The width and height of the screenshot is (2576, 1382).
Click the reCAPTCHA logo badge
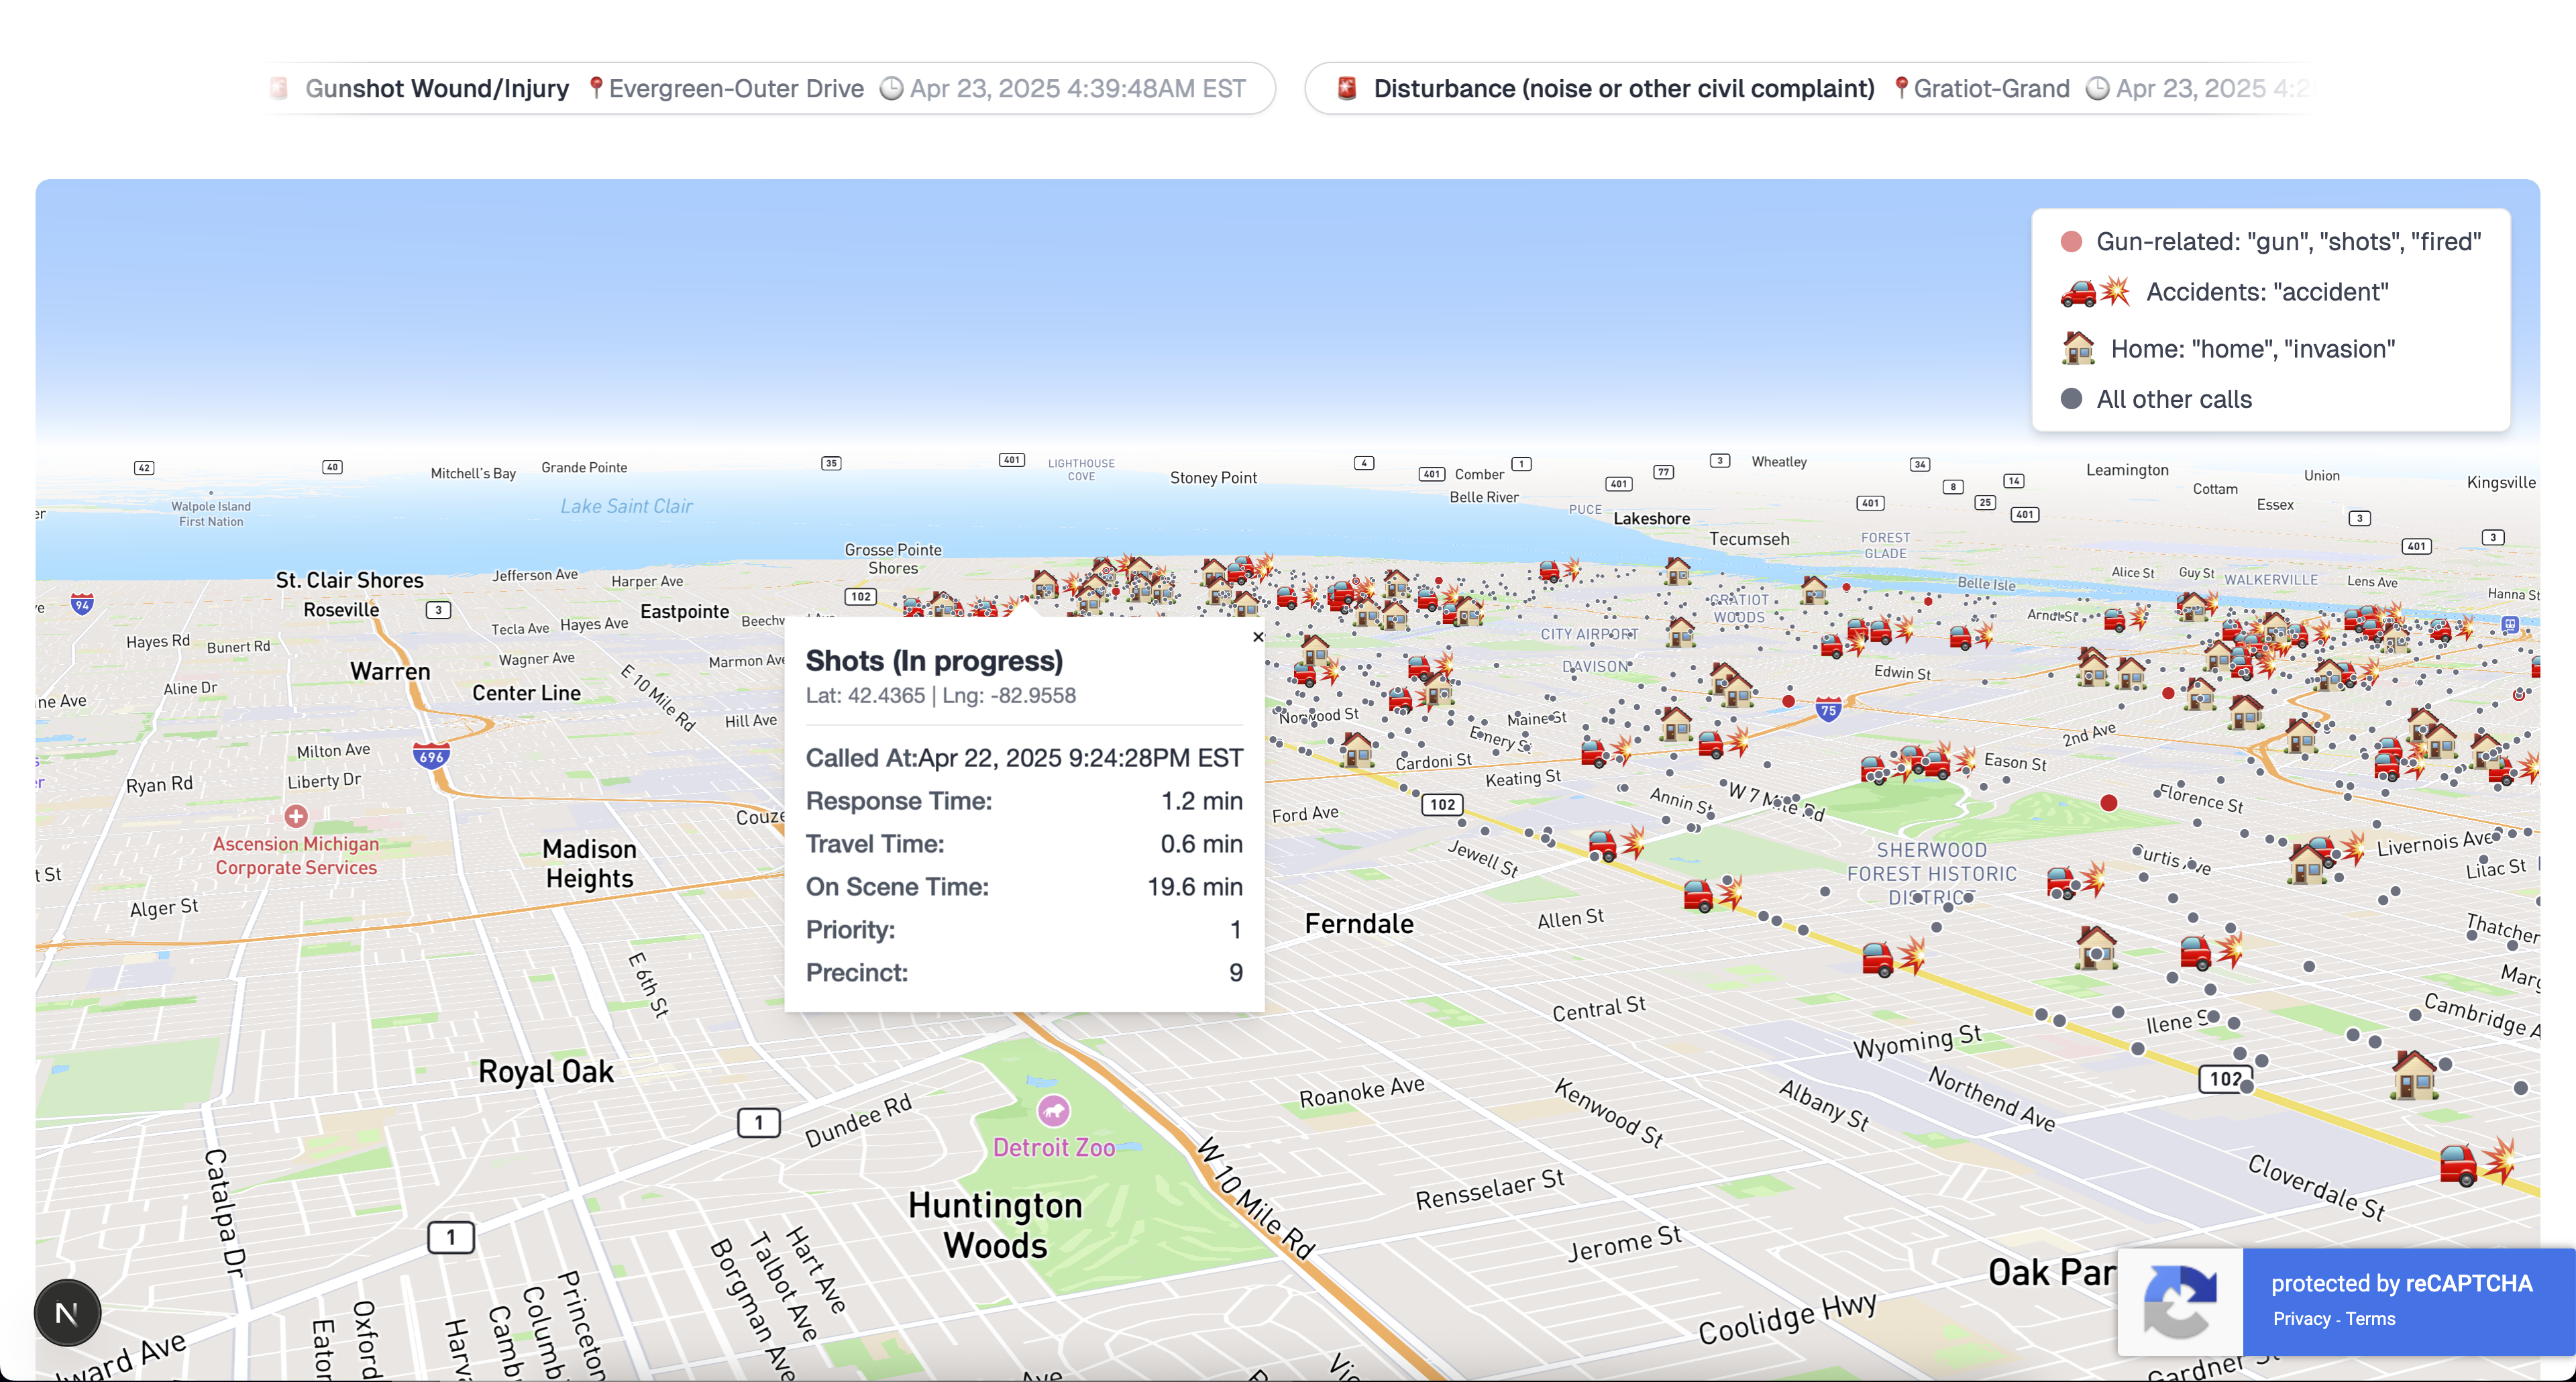(x=2180, y=1301)
